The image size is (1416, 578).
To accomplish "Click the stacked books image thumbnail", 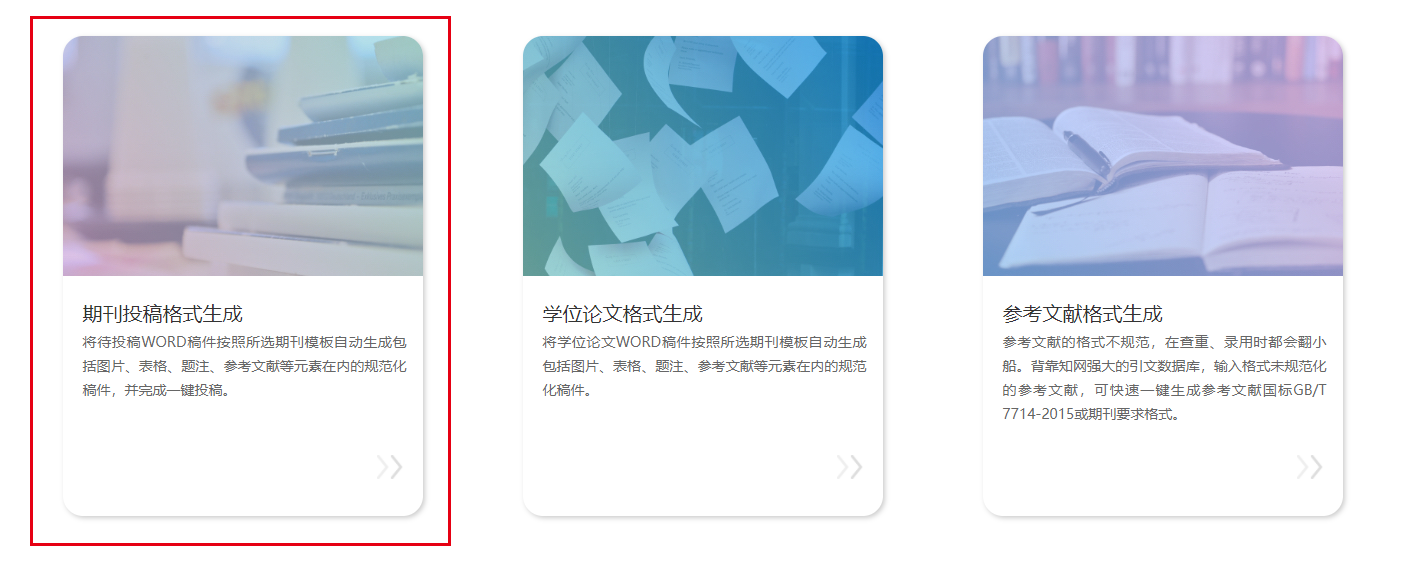I will pyautogui.click(x=243, y=156).
